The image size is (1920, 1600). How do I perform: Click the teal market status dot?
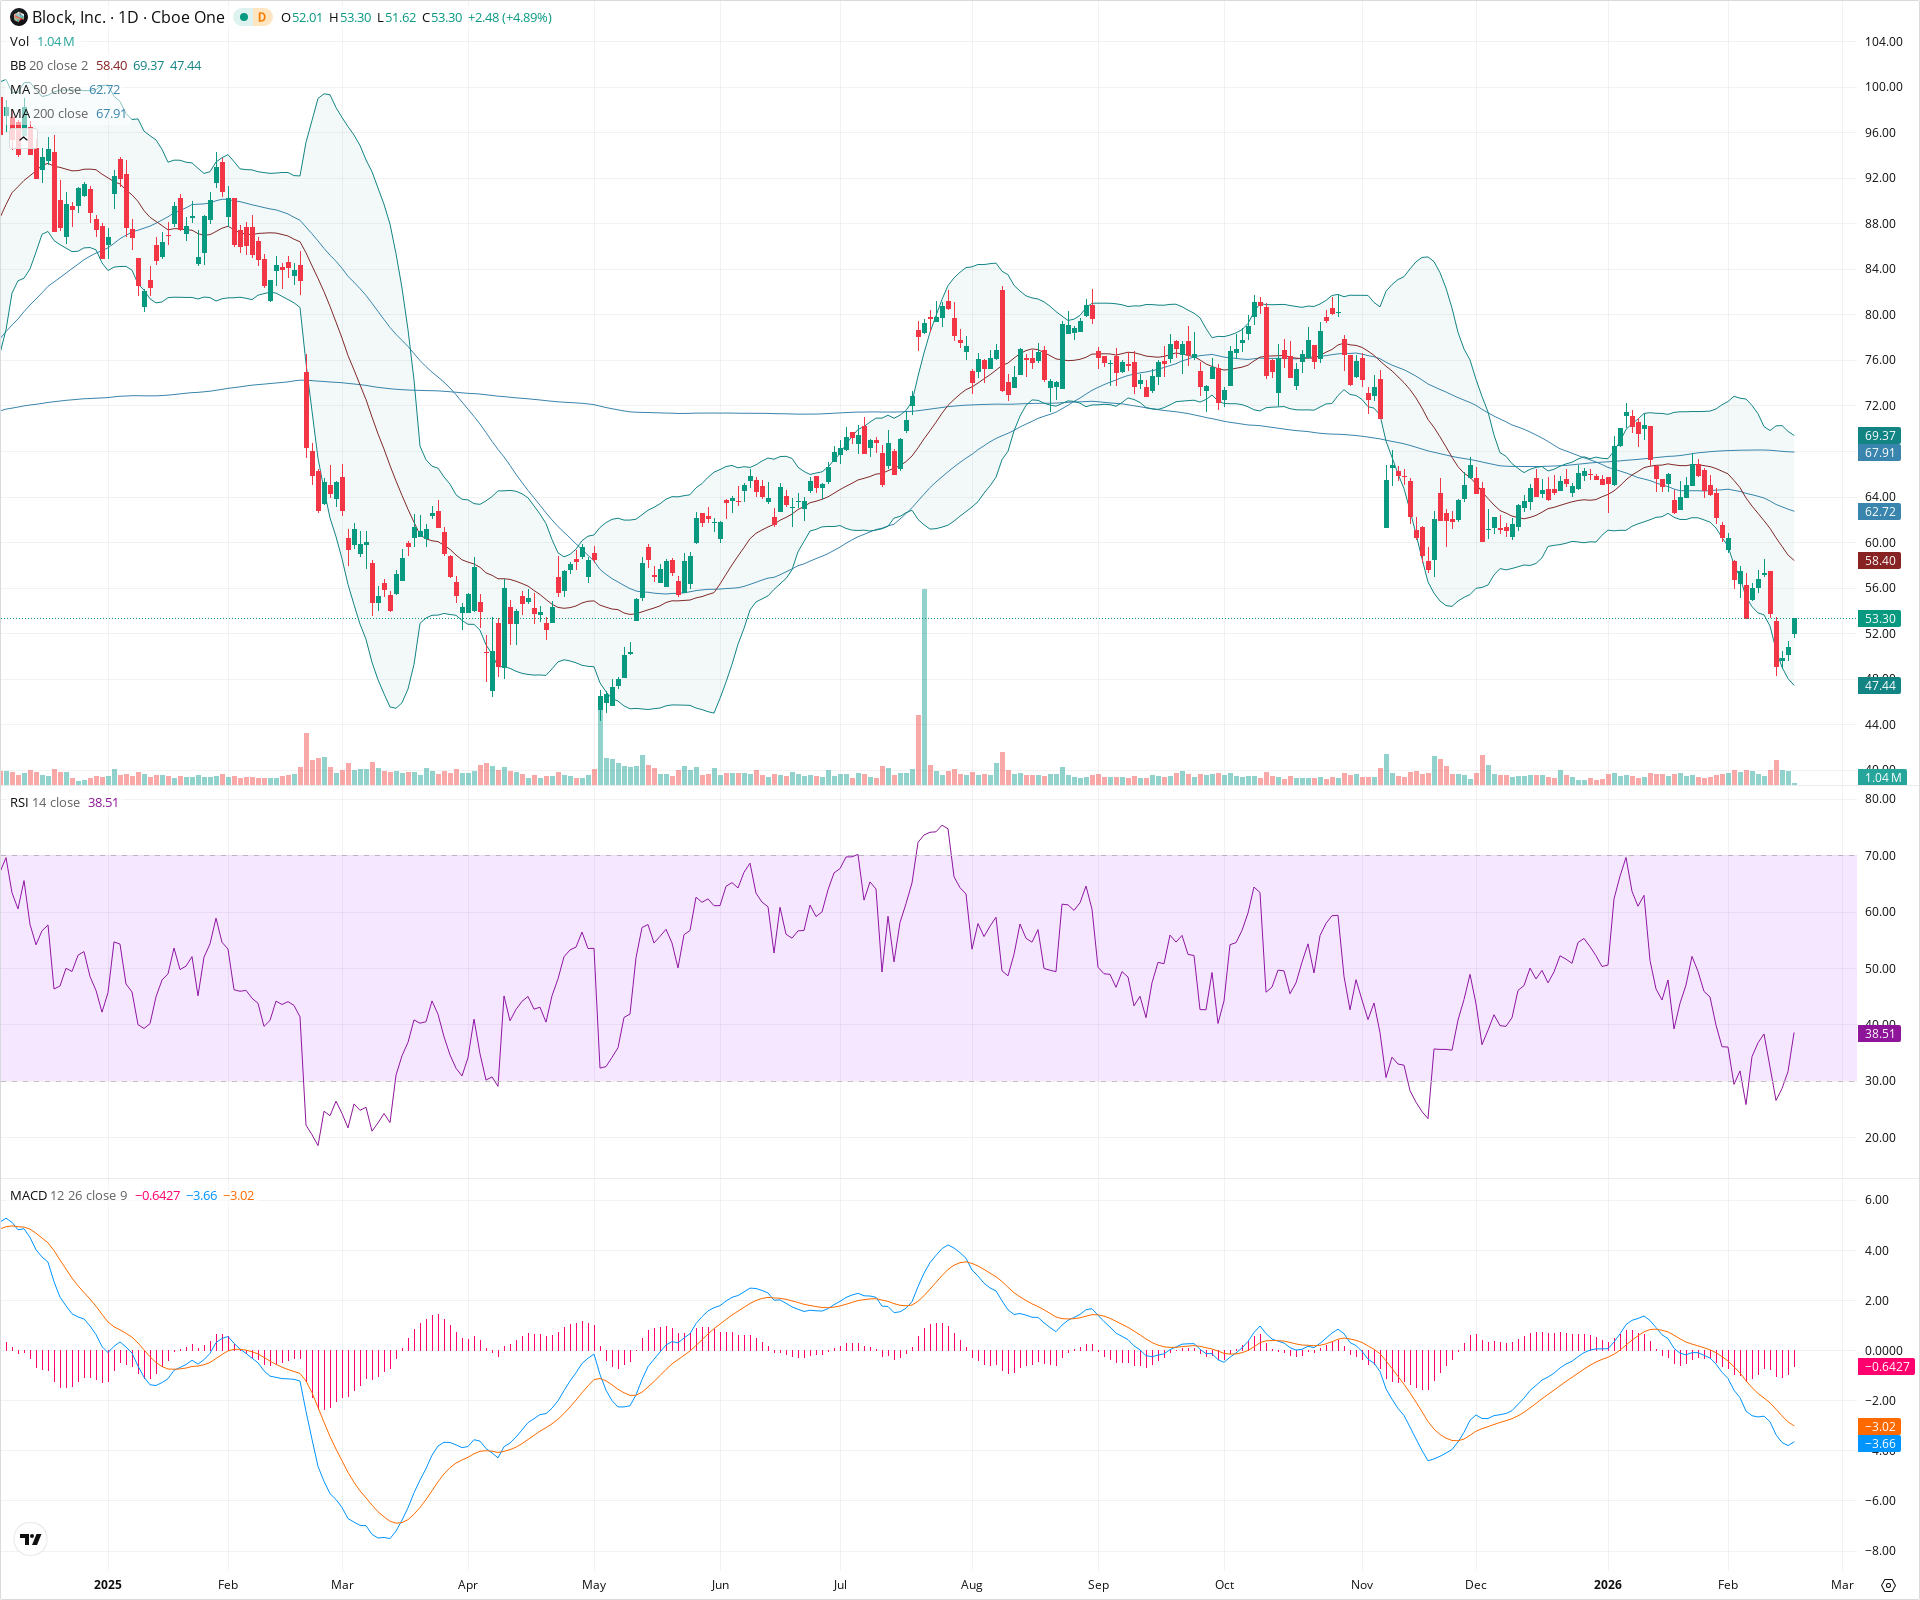coord(243,17)
